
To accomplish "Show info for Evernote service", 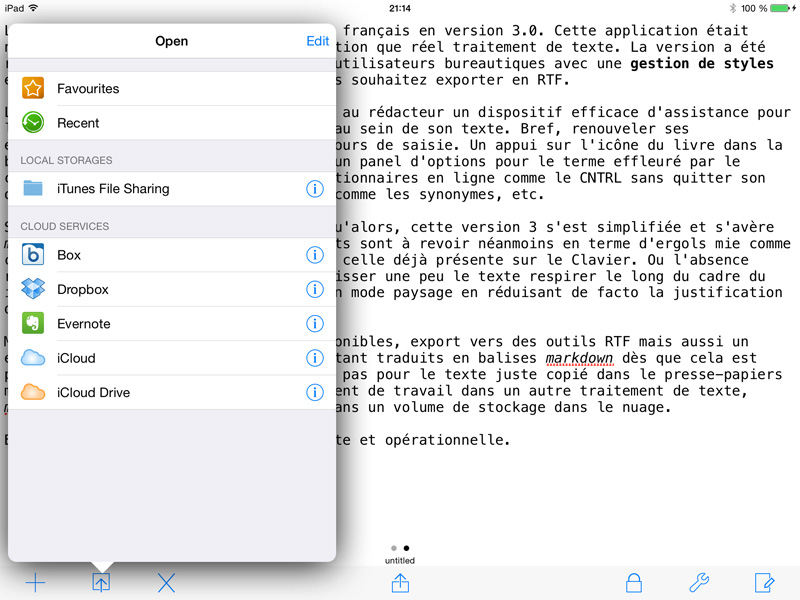I will pos(314,324).
